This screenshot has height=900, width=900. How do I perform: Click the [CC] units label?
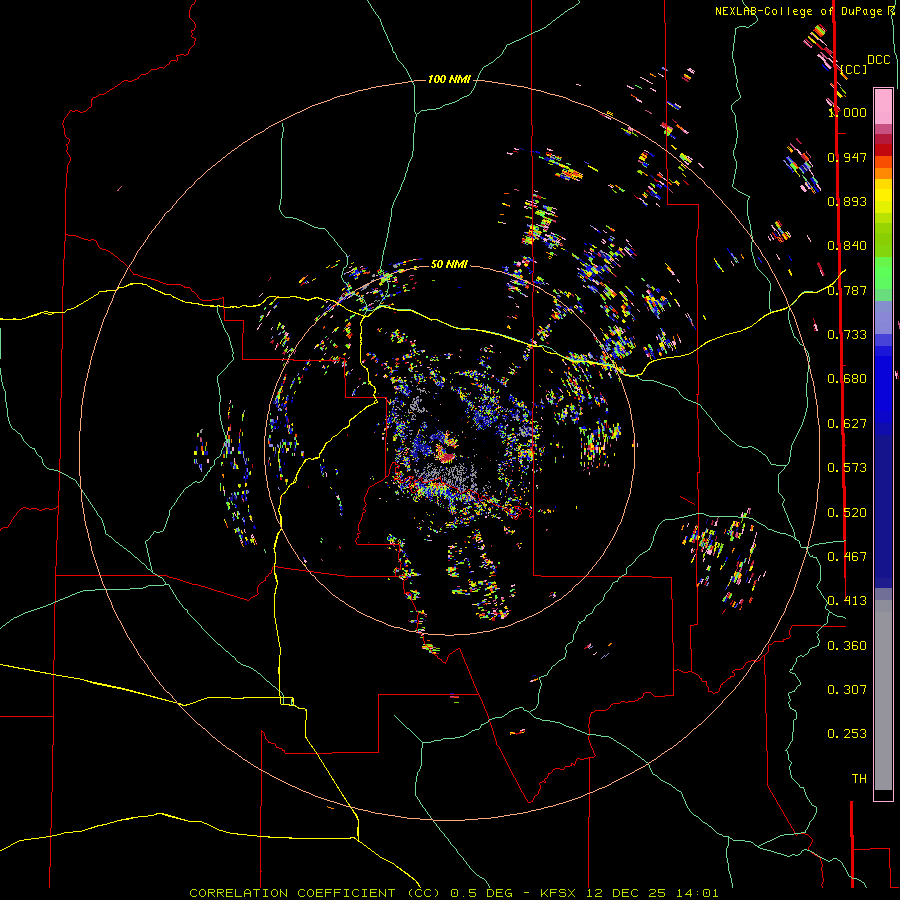[x=854, y=69]
